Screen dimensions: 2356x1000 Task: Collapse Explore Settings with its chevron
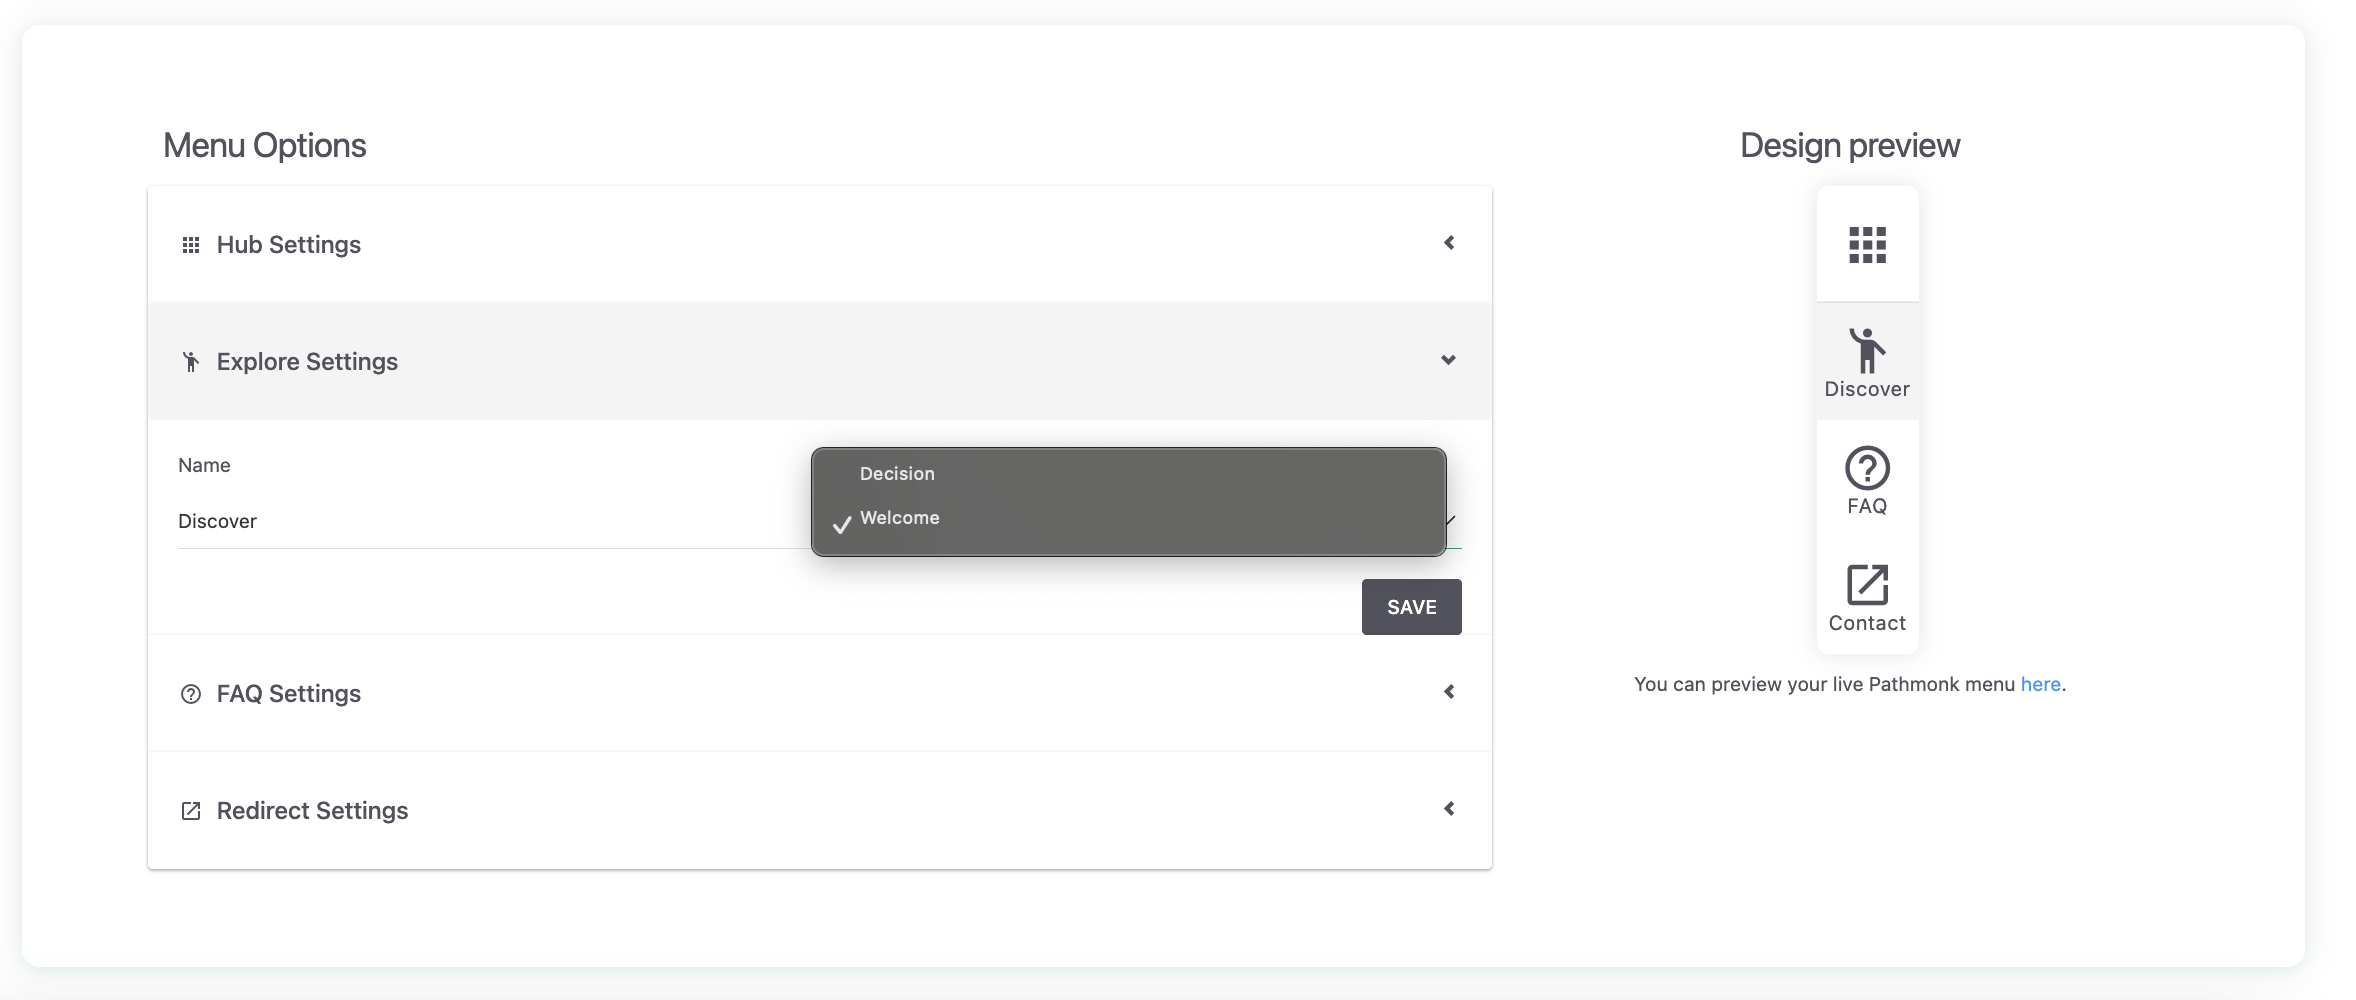coord(1448,360)
